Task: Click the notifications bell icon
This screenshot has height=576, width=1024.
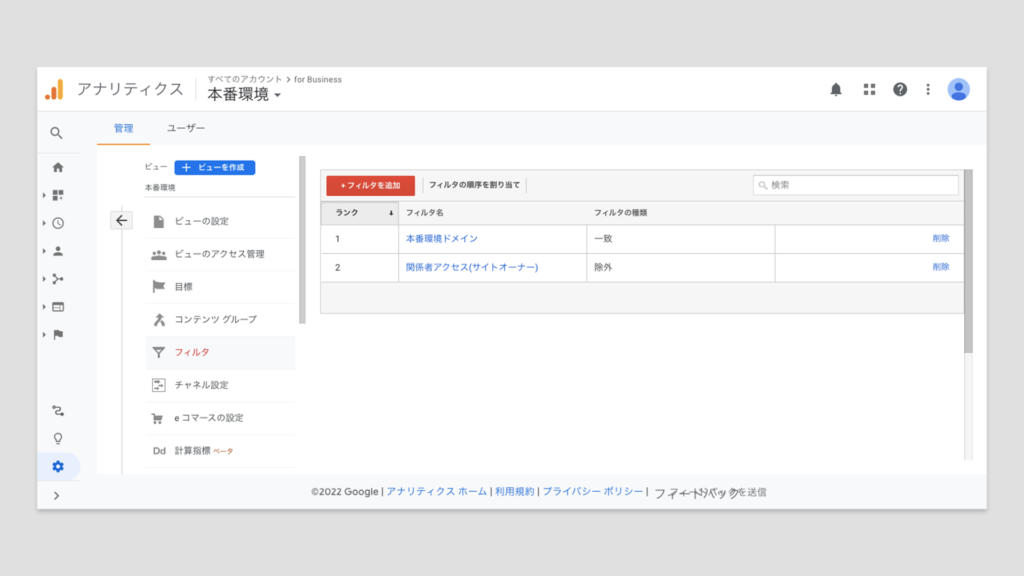Action: point(836,89)
